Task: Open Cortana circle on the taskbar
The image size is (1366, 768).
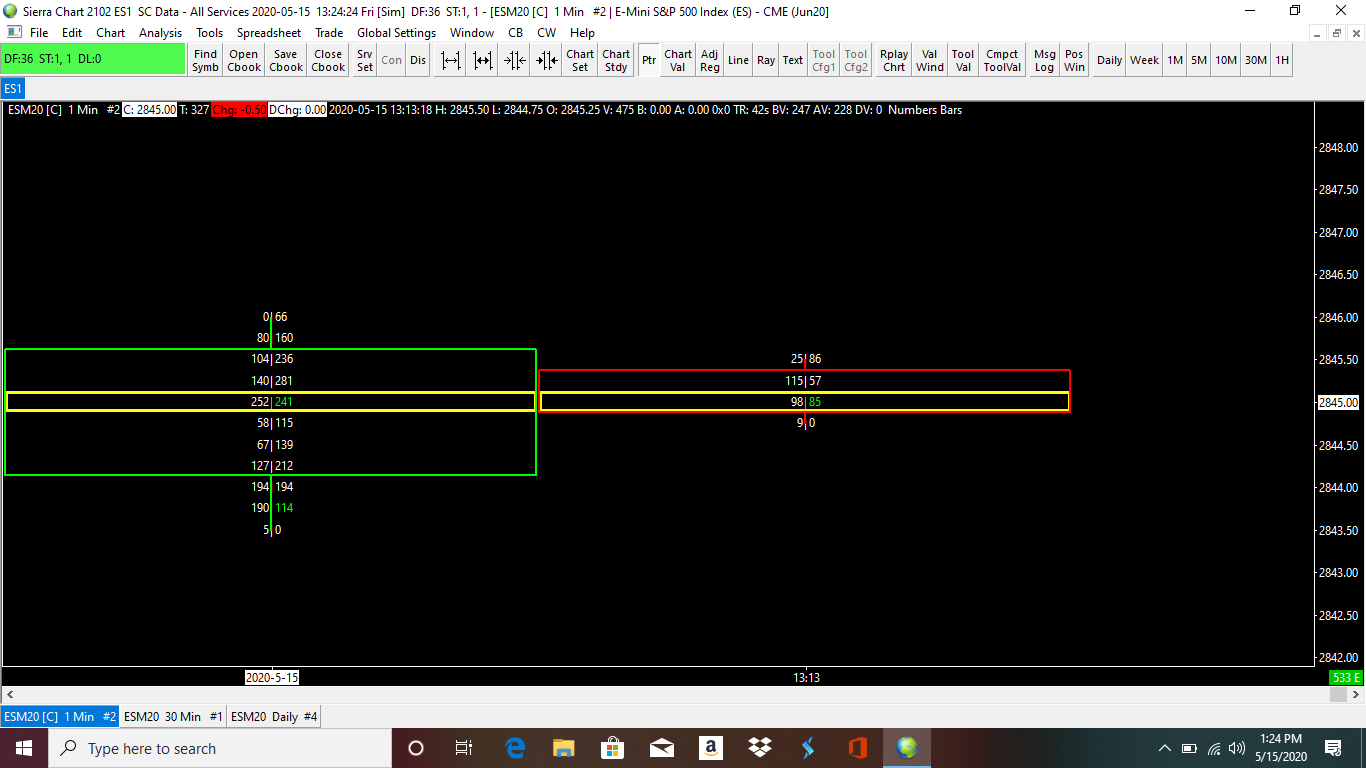Action: click(416, 748)
